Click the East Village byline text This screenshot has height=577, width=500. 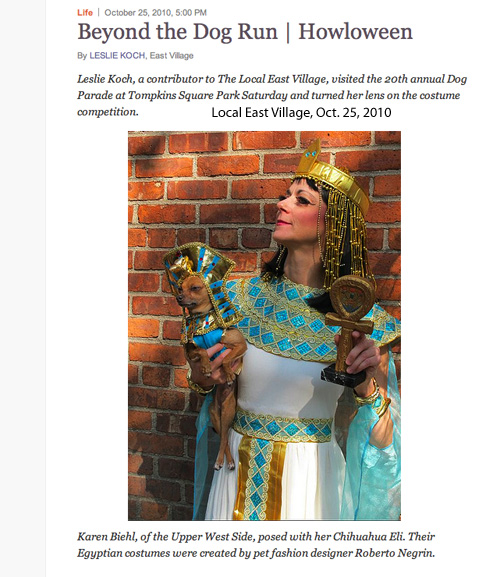pos(171,56)
